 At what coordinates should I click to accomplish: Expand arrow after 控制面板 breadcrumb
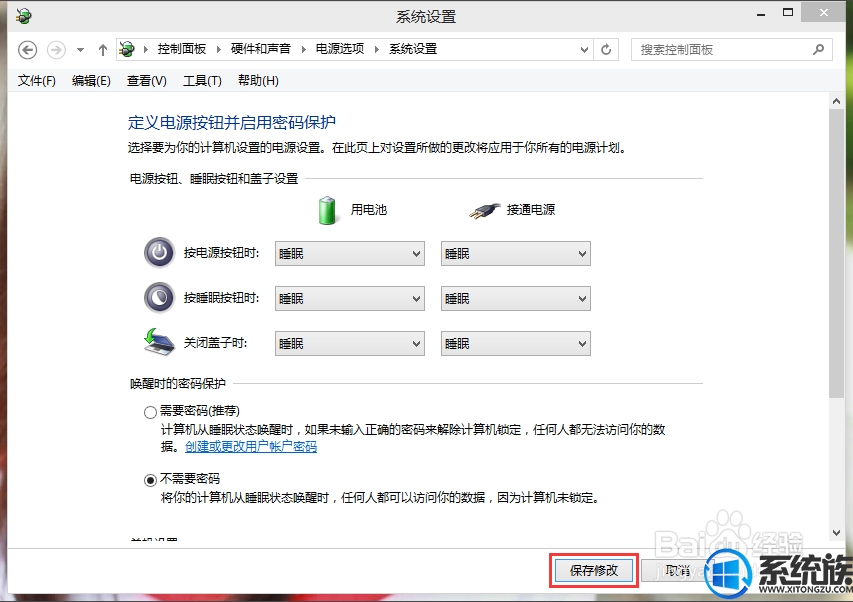(218, 49)
